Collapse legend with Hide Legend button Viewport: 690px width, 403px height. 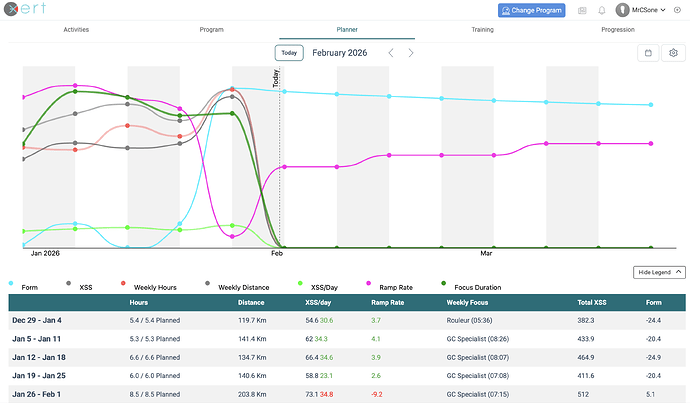pos(660,272)
